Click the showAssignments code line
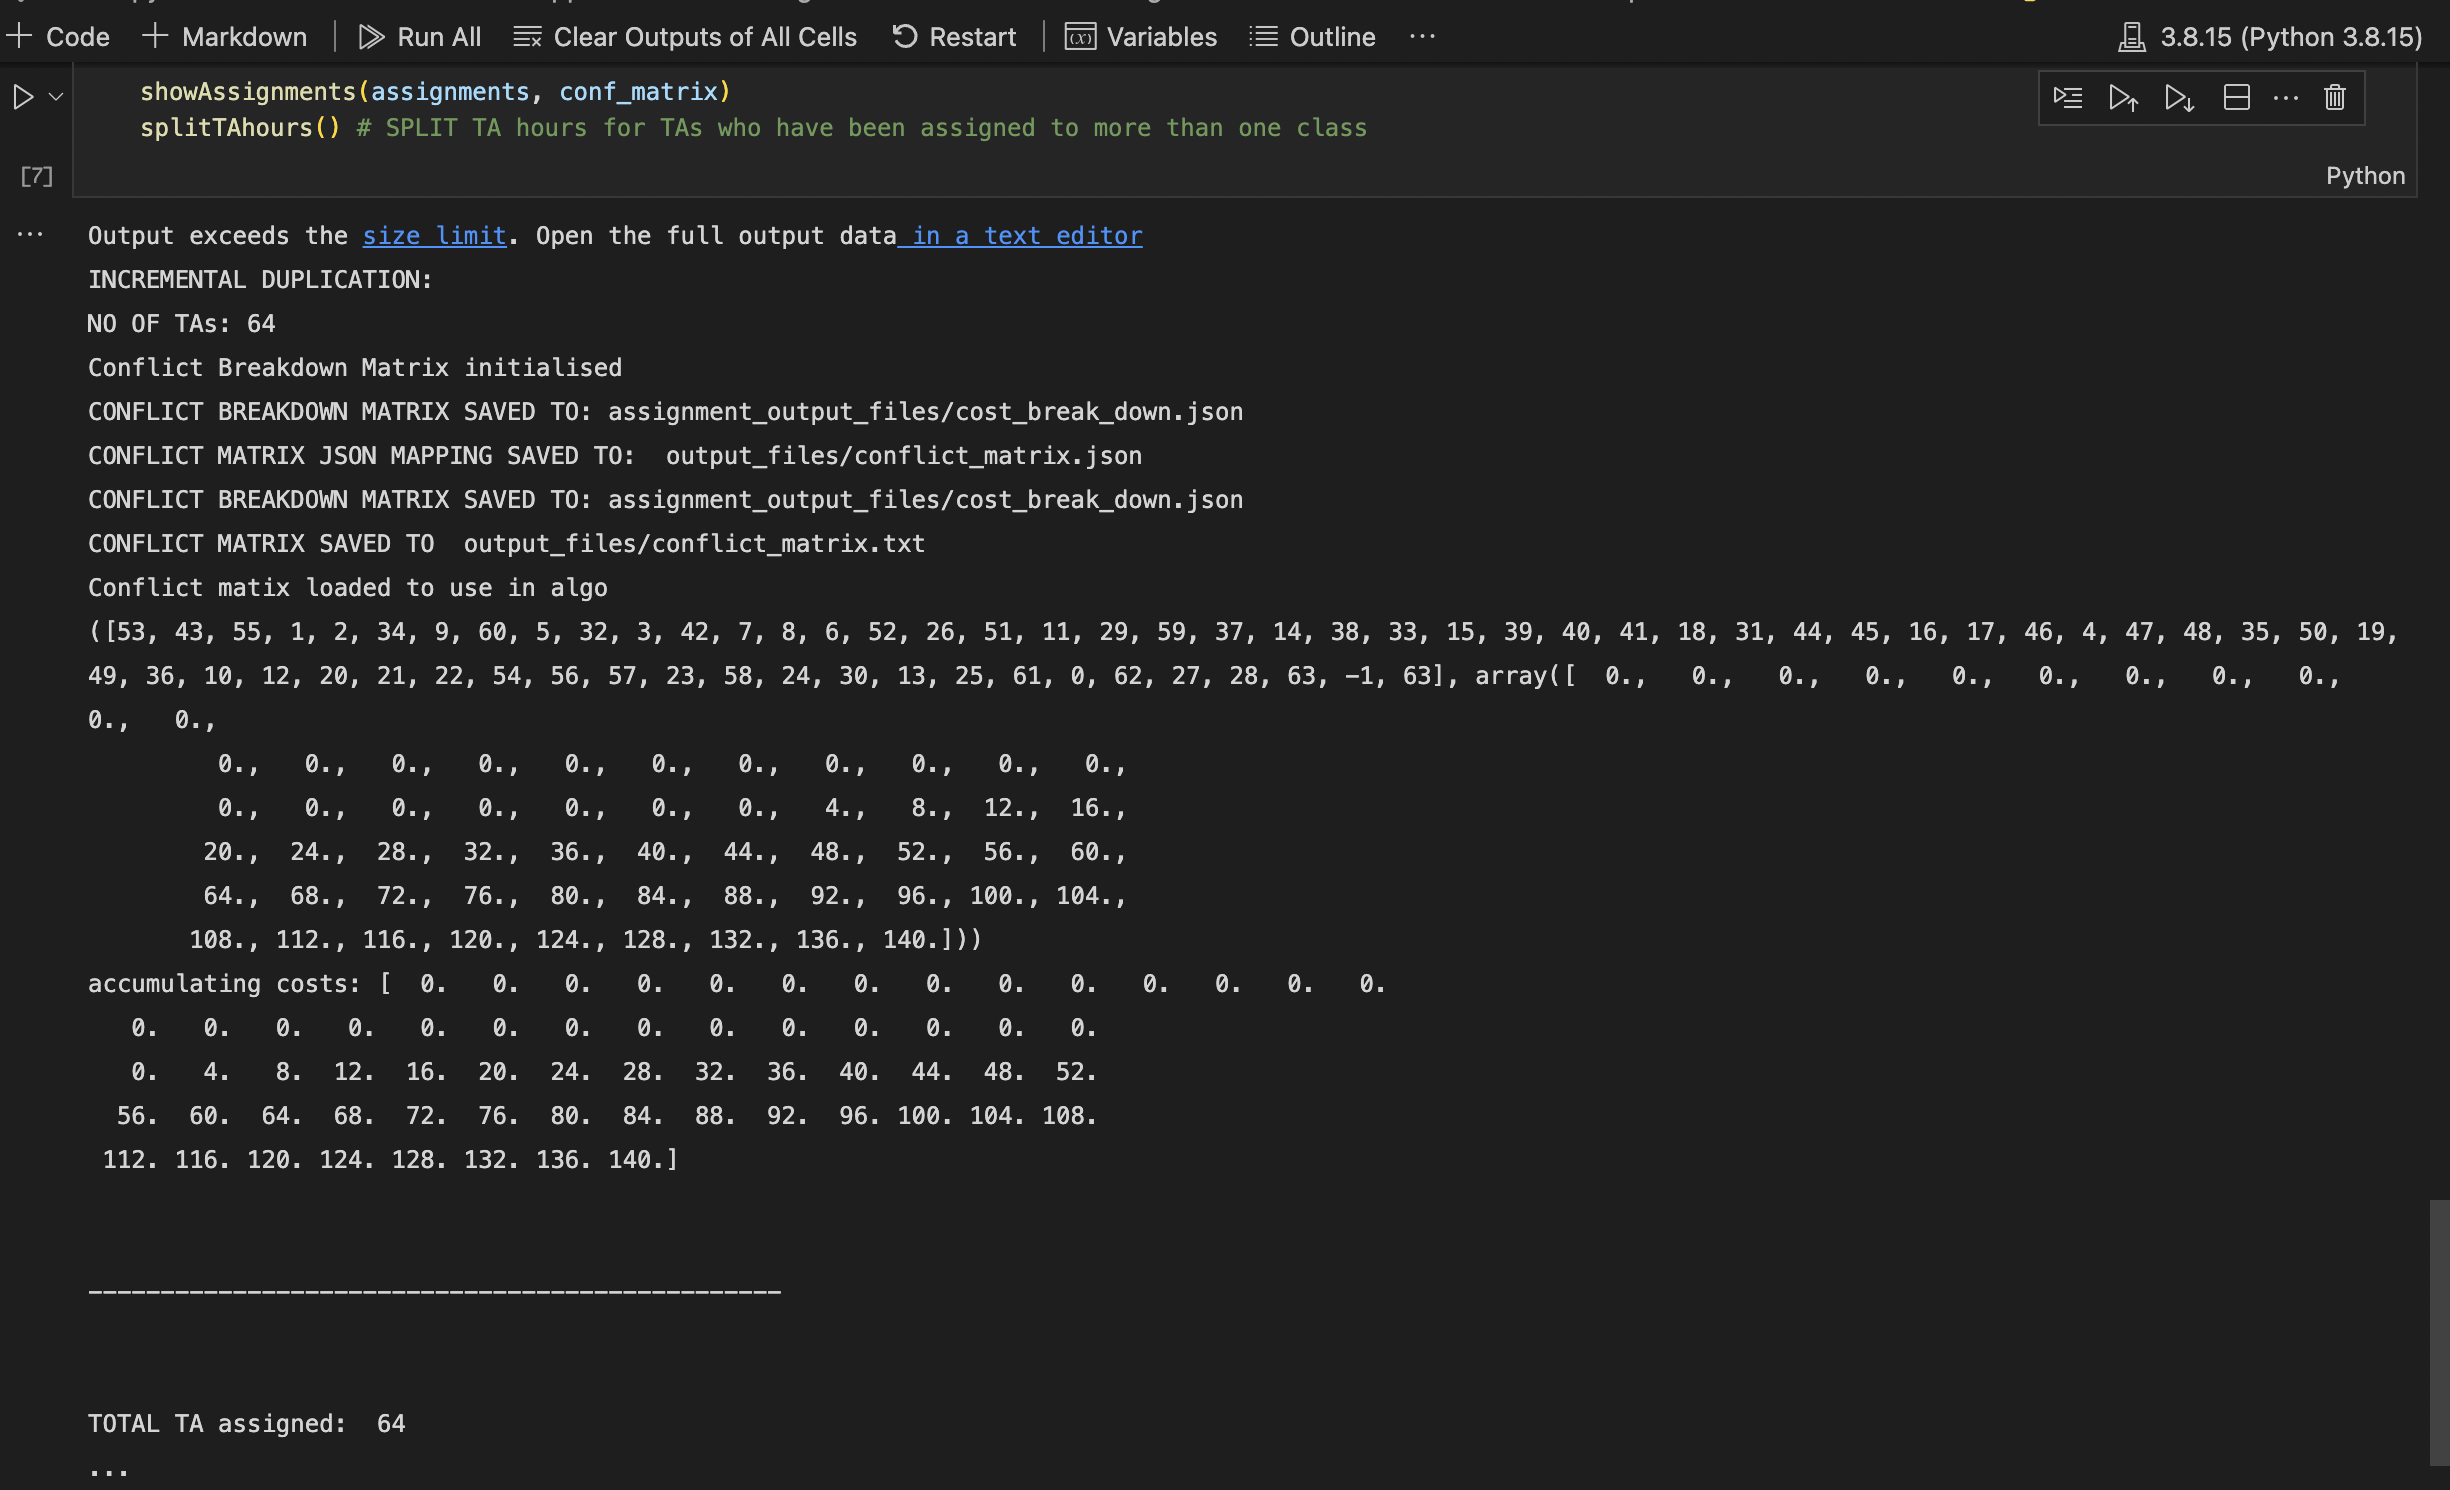Screen dimensions: 2450x1490 436,92
